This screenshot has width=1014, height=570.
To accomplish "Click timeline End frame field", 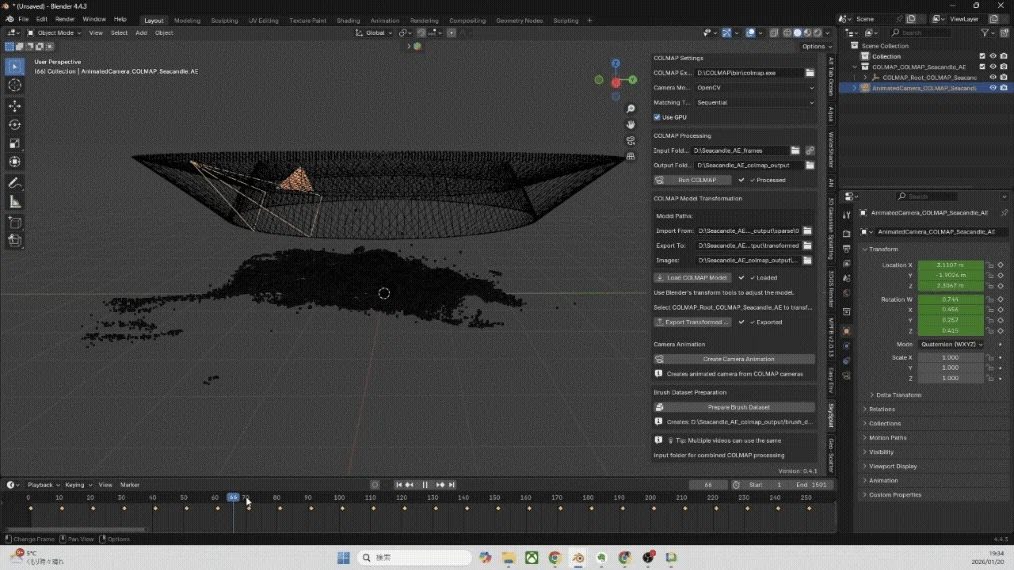I will click(812, 485).
